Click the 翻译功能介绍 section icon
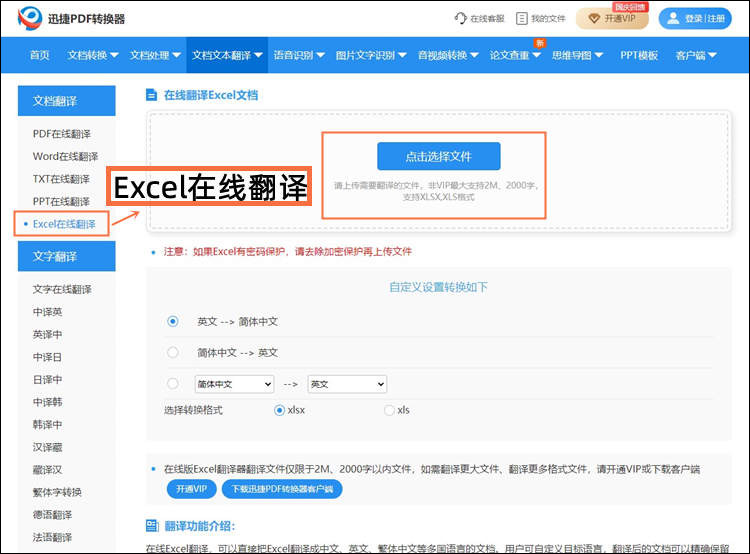Screen dimensions: 750x554 coord(152,526)
